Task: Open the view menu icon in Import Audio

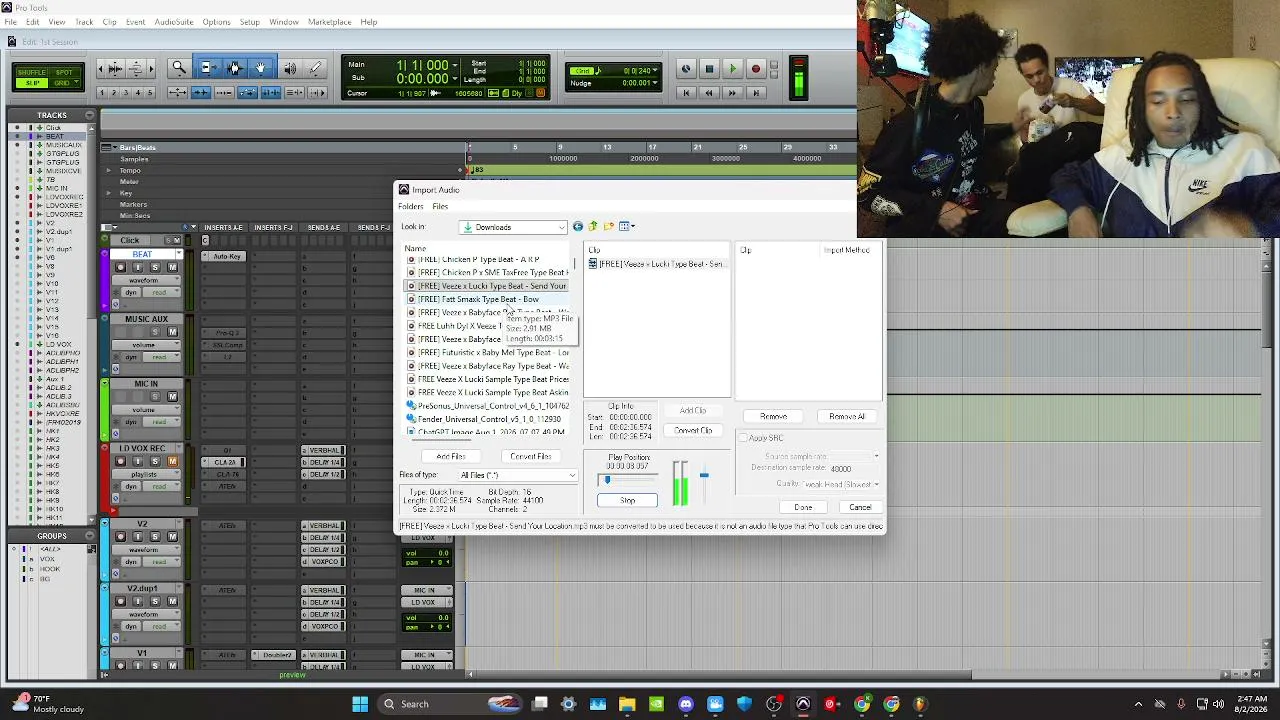Action: click(x=627, y=227)
